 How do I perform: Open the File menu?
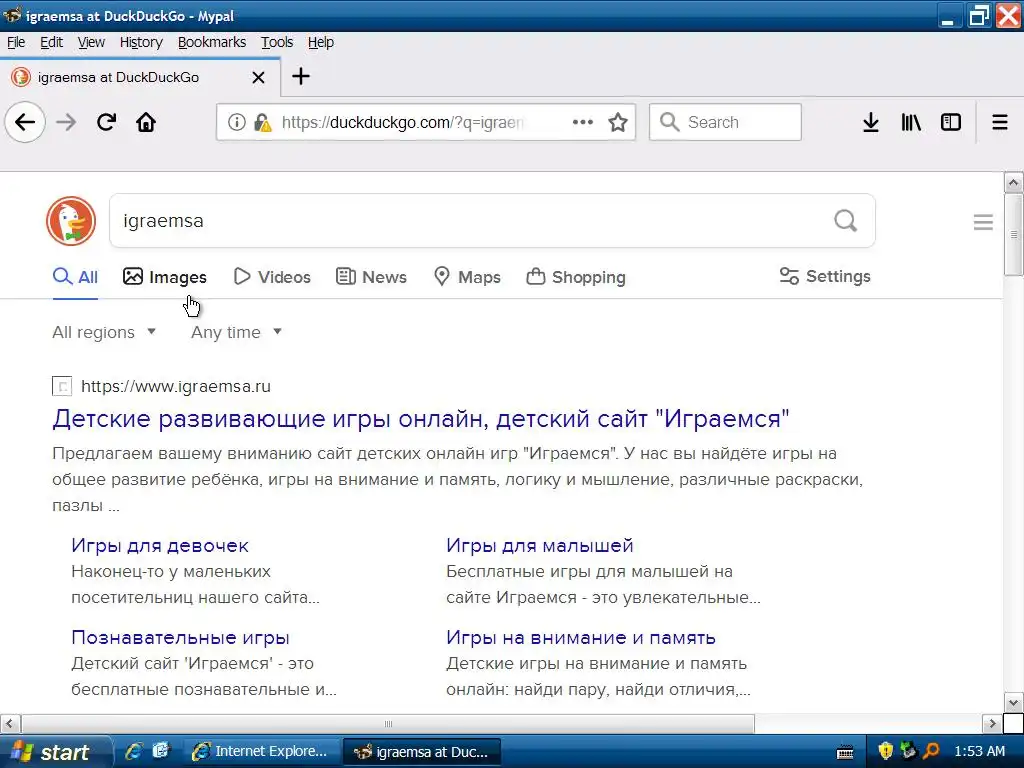(16, 42)
